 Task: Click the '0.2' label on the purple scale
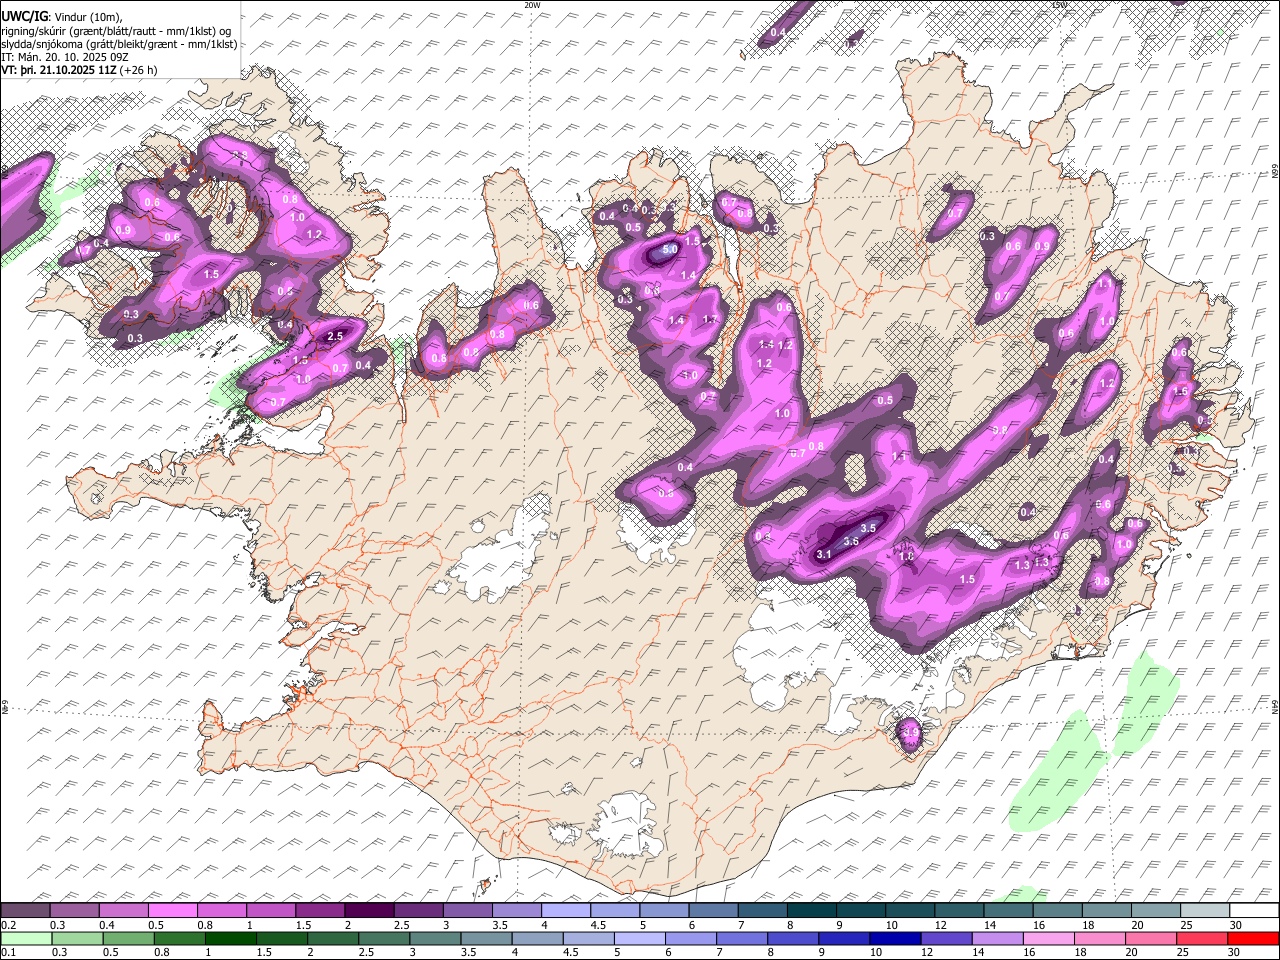click(7, 925)
